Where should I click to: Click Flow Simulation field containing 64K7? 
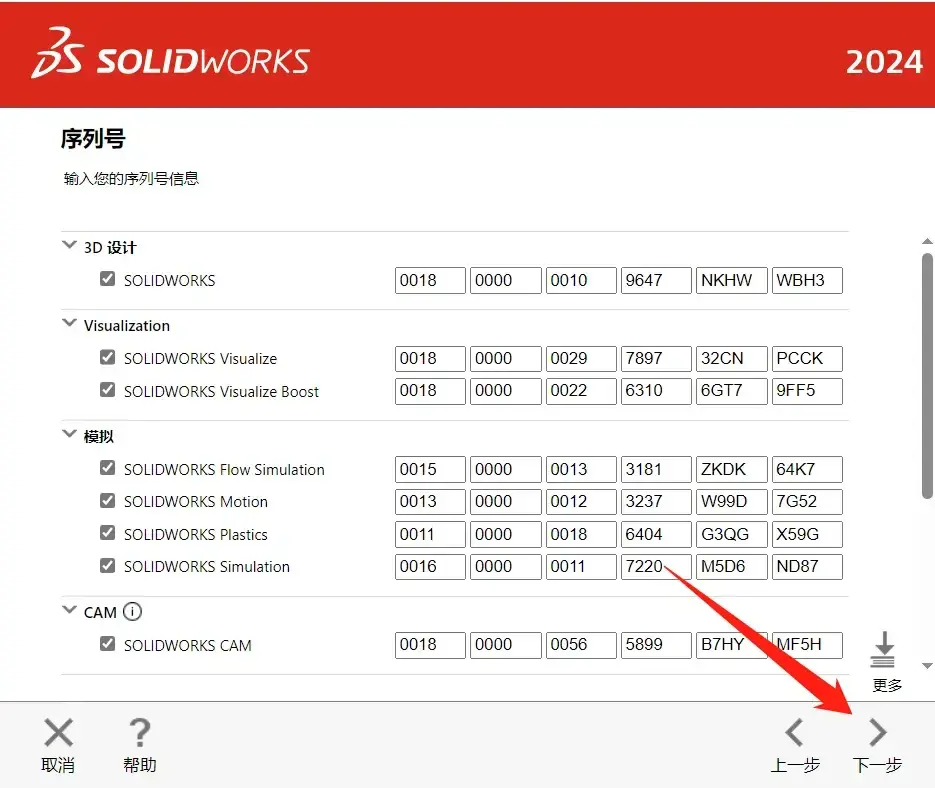coord(807,469)
